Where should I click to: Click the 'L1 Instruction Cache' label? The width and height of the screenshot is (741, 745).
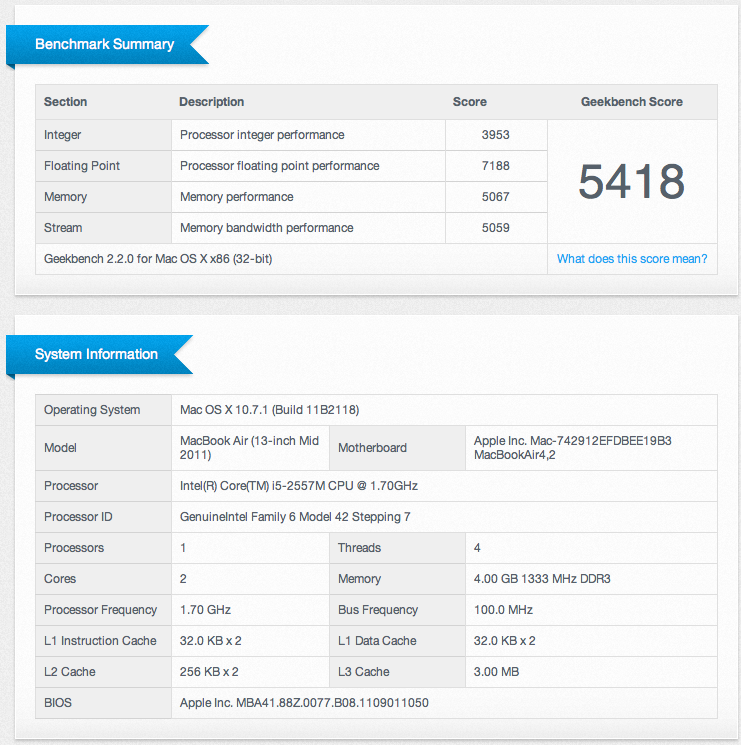click(x=100, y=640)
